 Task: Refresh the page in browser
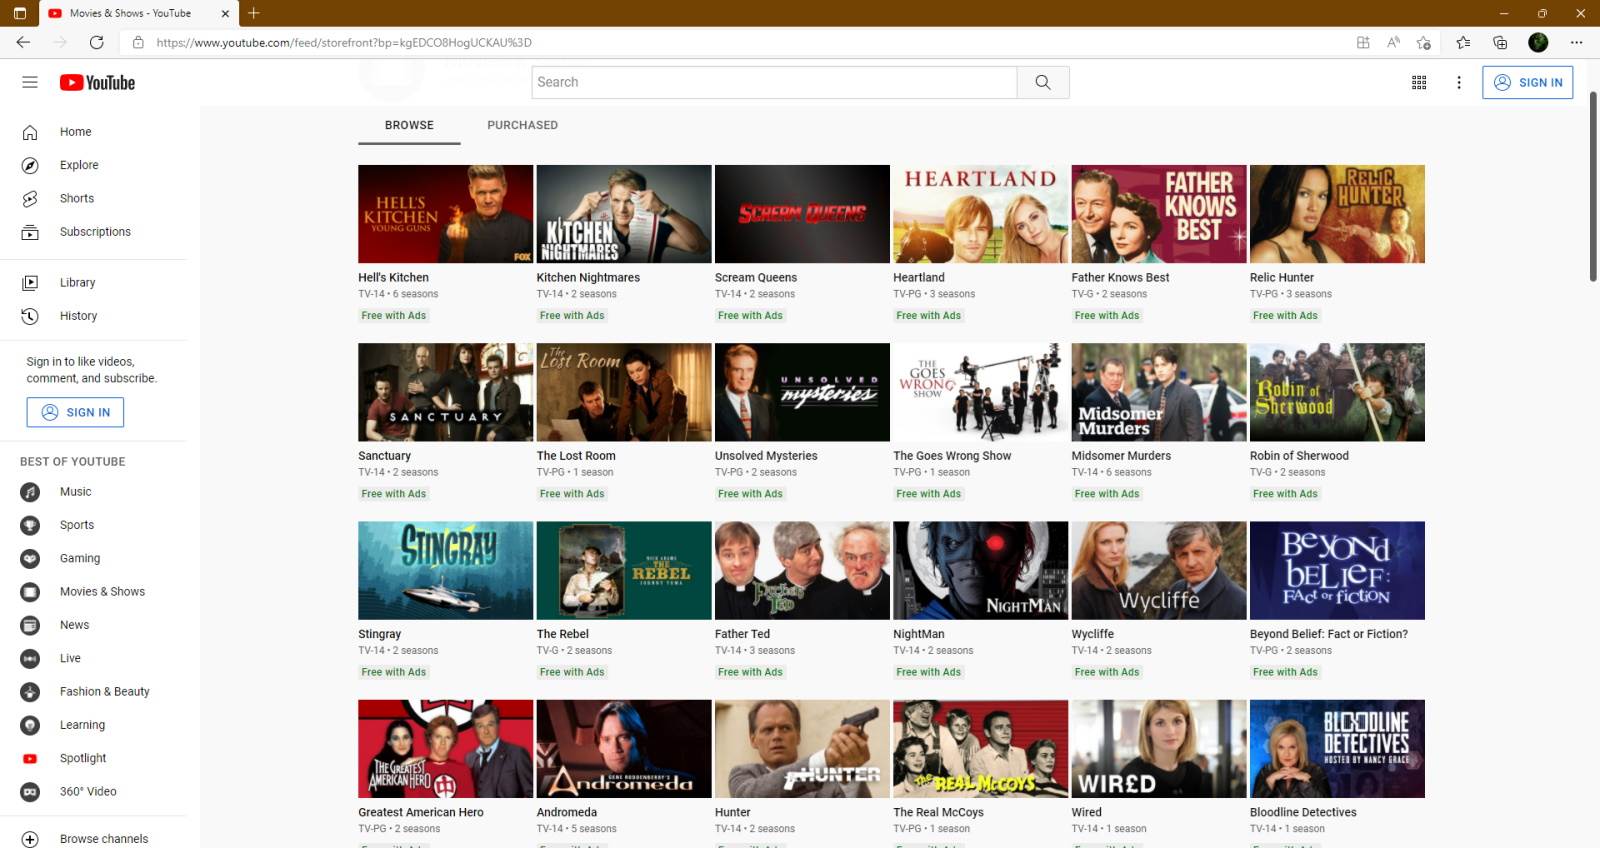pyautogui.click(x=97, y=42)
